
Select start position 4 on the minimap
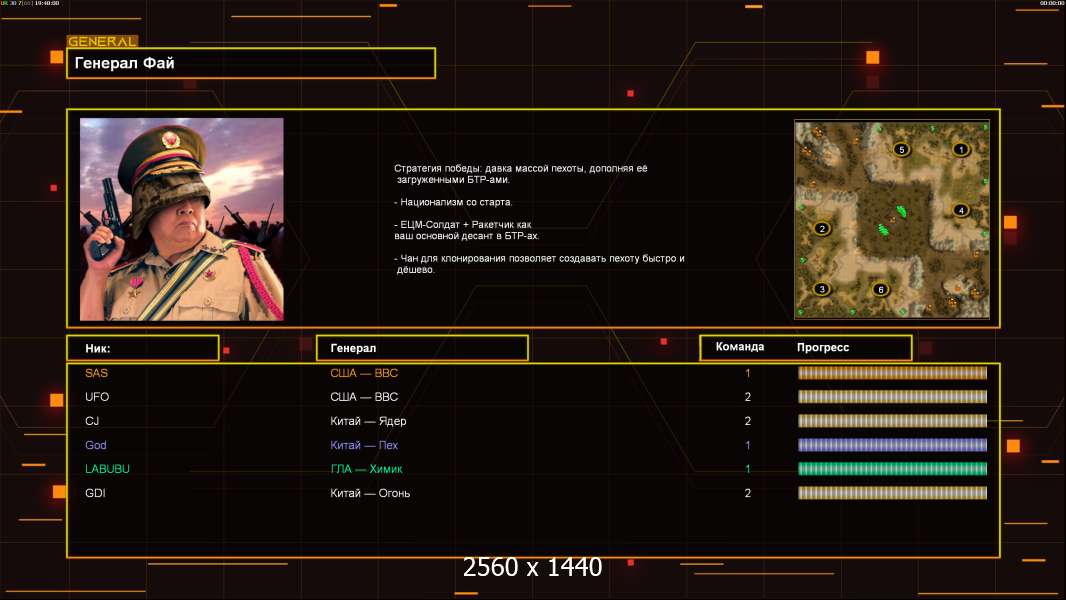pos(961,210)
